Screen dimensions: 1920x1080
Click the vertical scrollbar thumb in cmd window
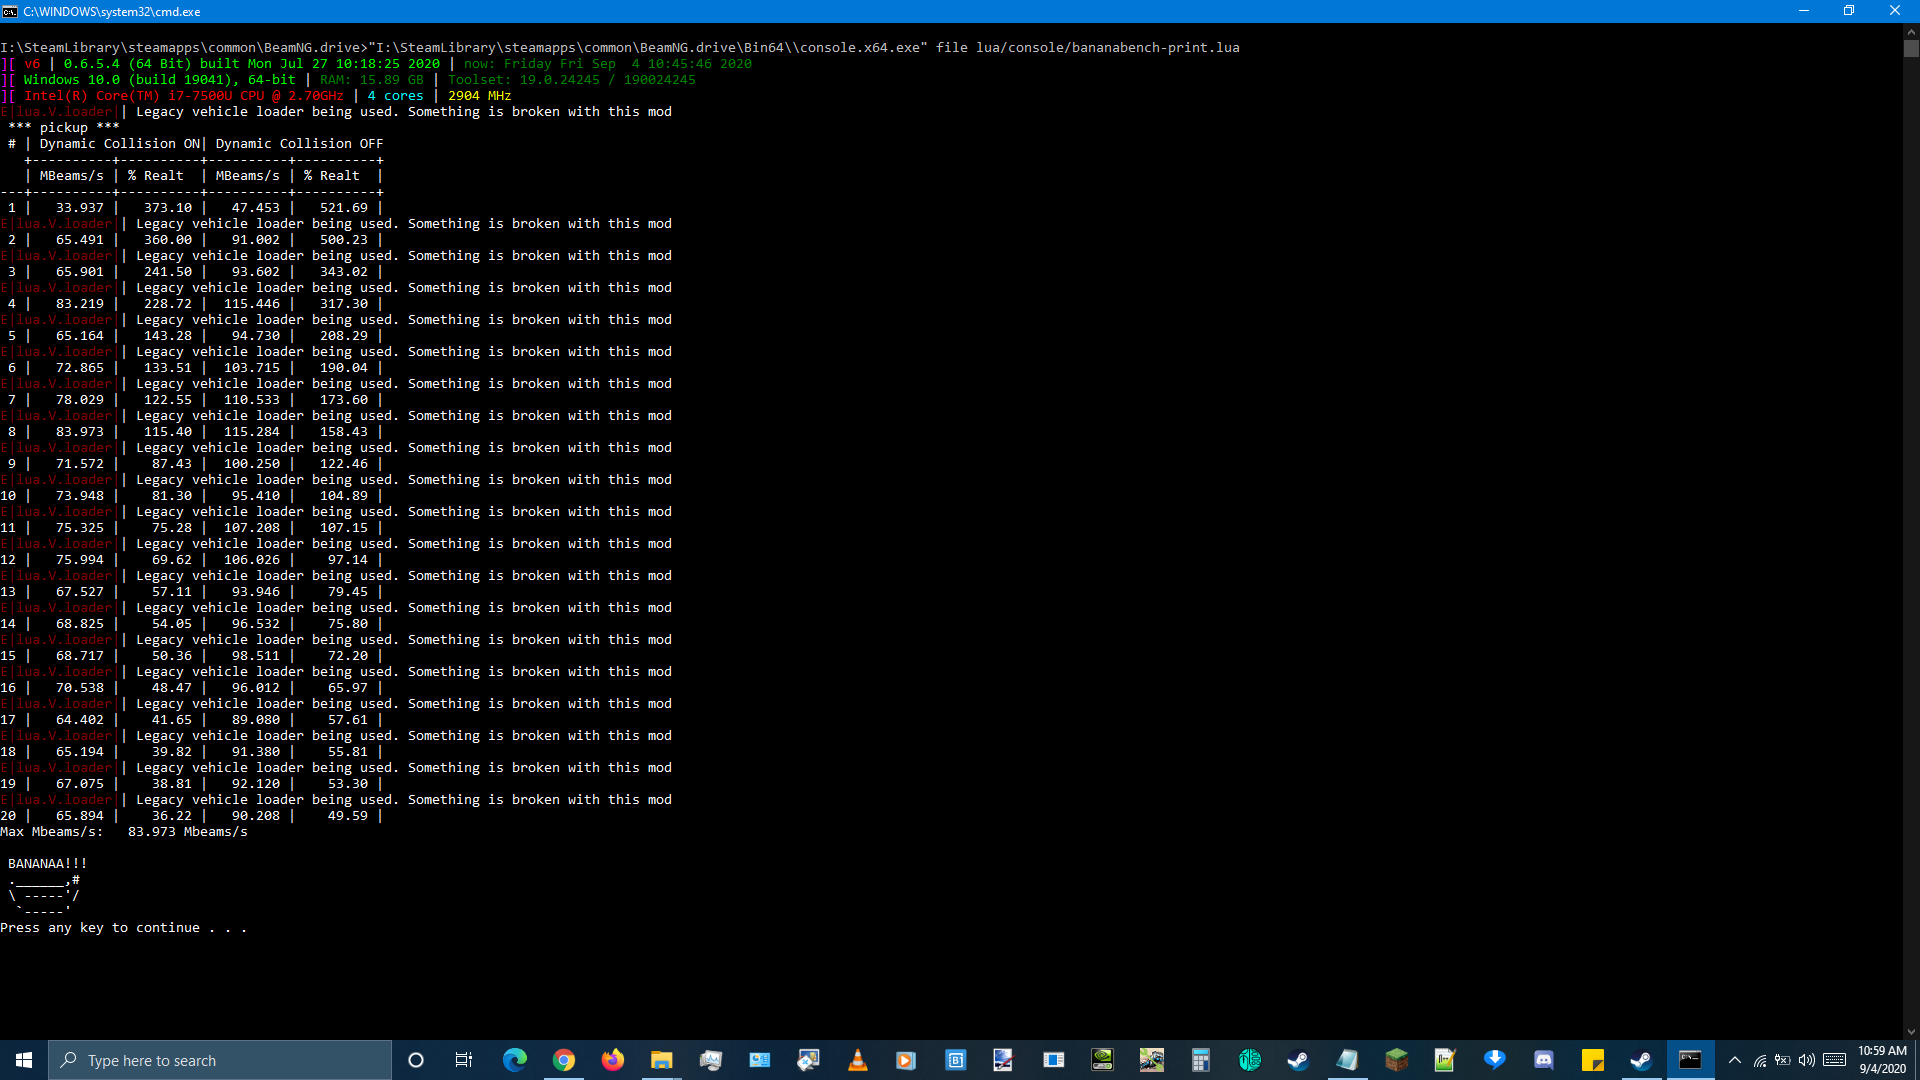[1911, 48]
